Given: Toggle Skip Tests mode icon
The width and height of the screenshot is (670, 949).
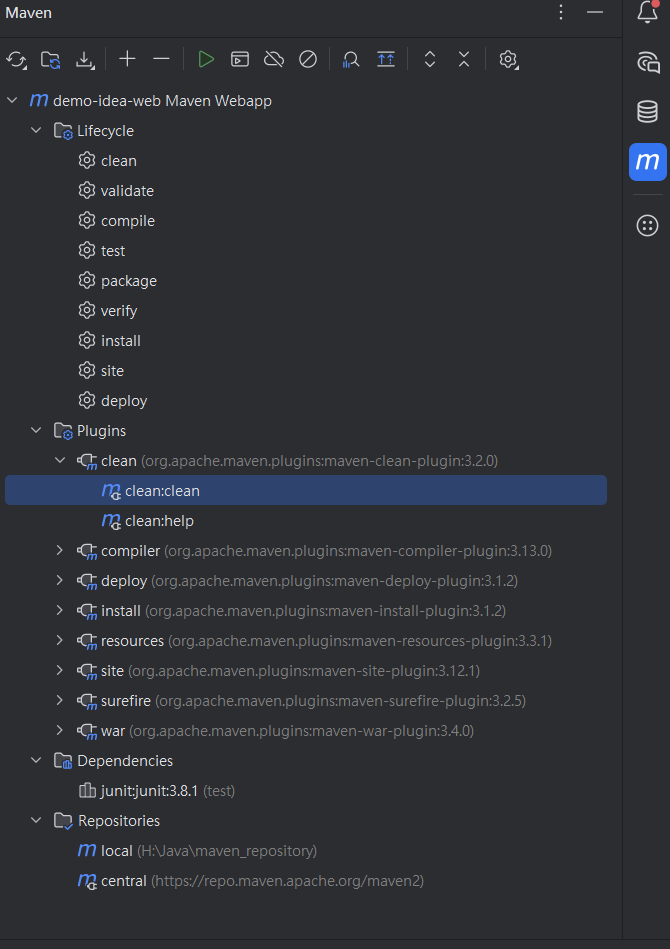Looking at the screenshot, I should tap(307, 59).
